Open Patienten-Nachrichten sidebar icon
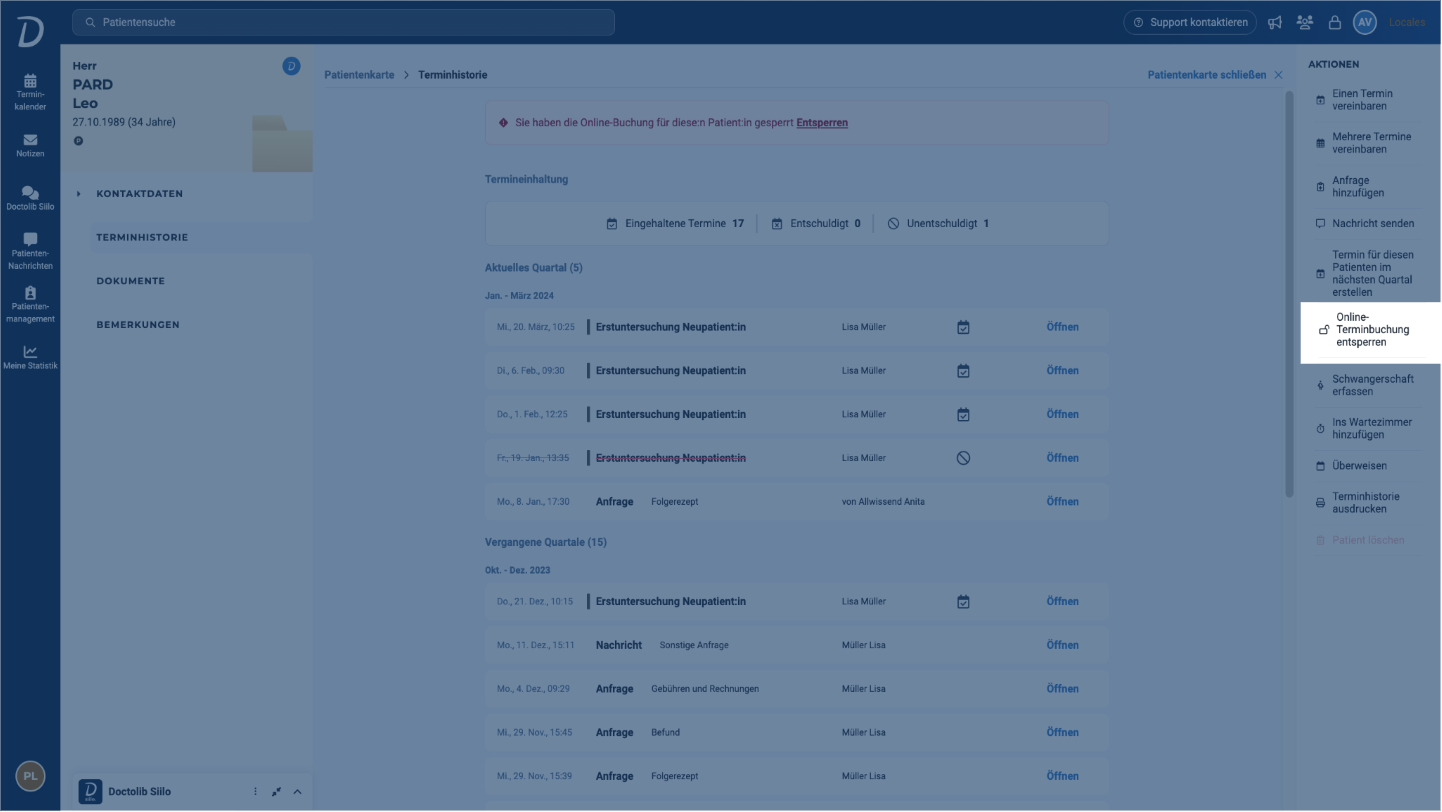Screen dimensions: 1442x812 (30, 251)
